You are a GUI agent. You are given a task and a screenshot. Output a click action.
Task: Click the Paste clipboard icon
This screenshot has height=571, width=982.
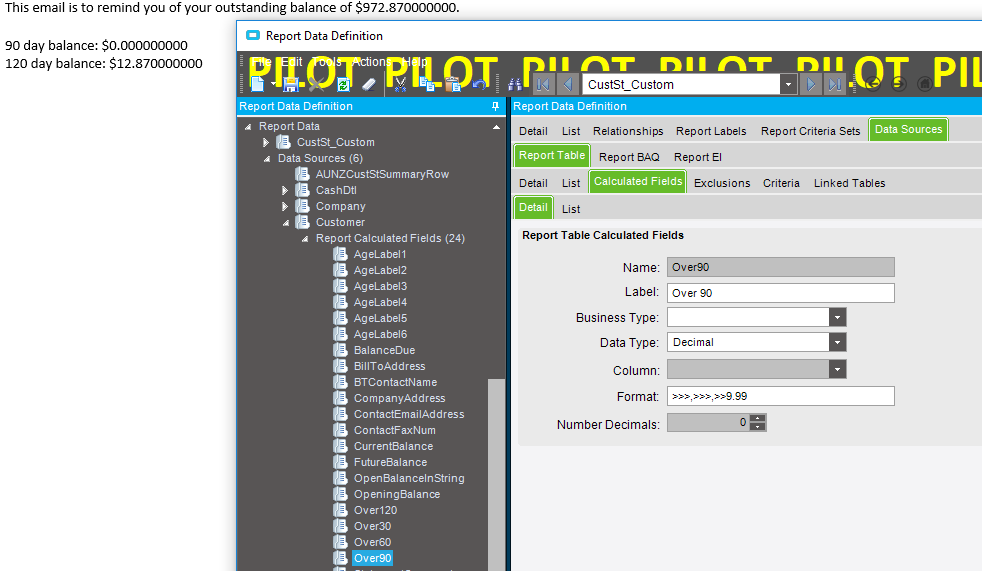click(x=453, y=84)
